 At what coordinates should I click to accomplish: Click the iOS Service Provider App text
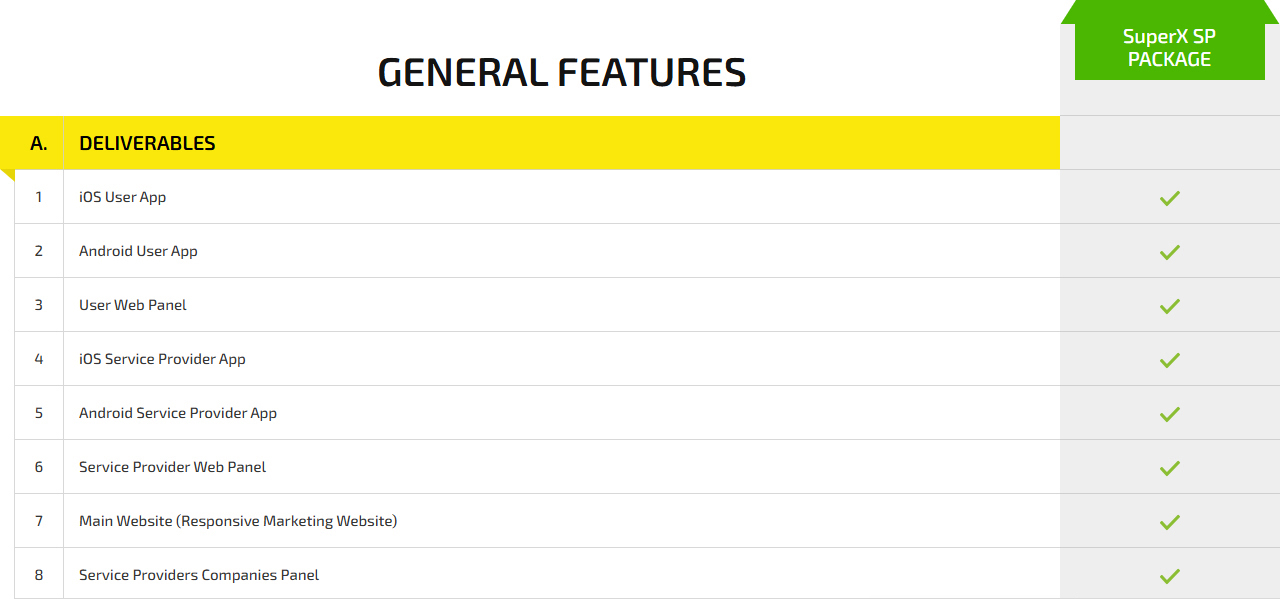[x=162, y=359]
